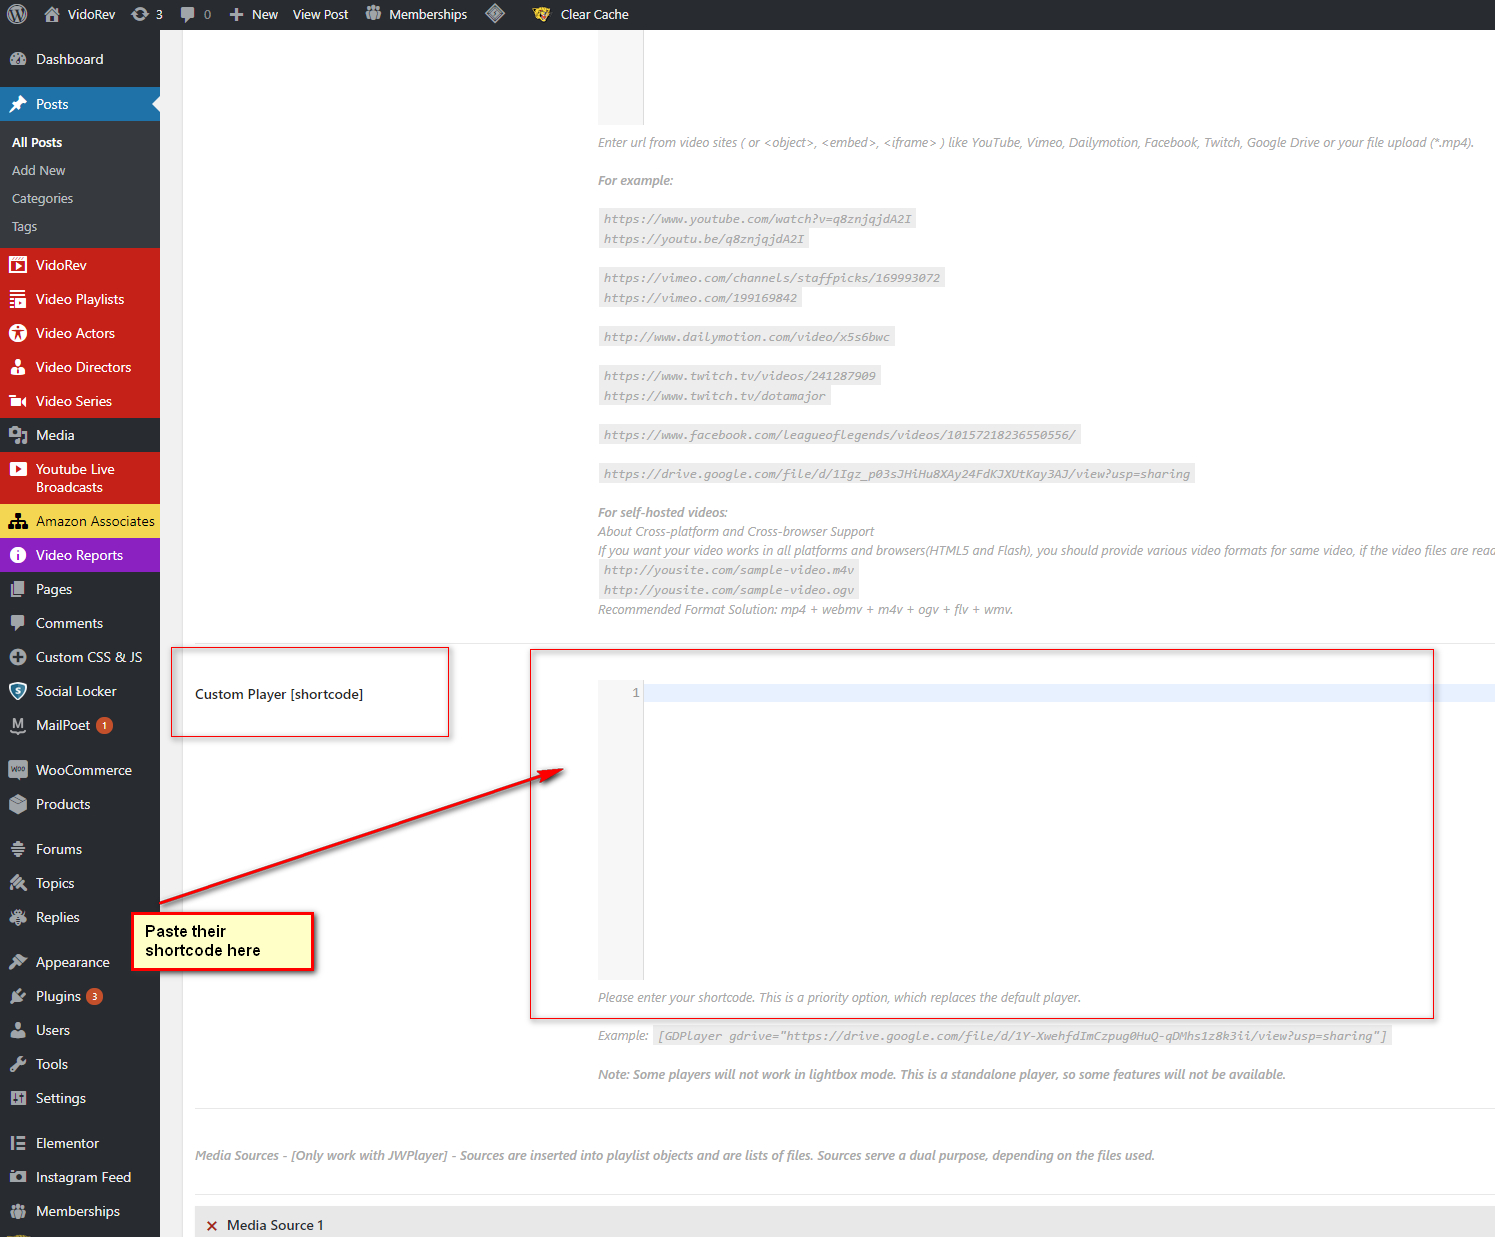
Task: Open the Plugins menu item
Action: tap(58, 996)
